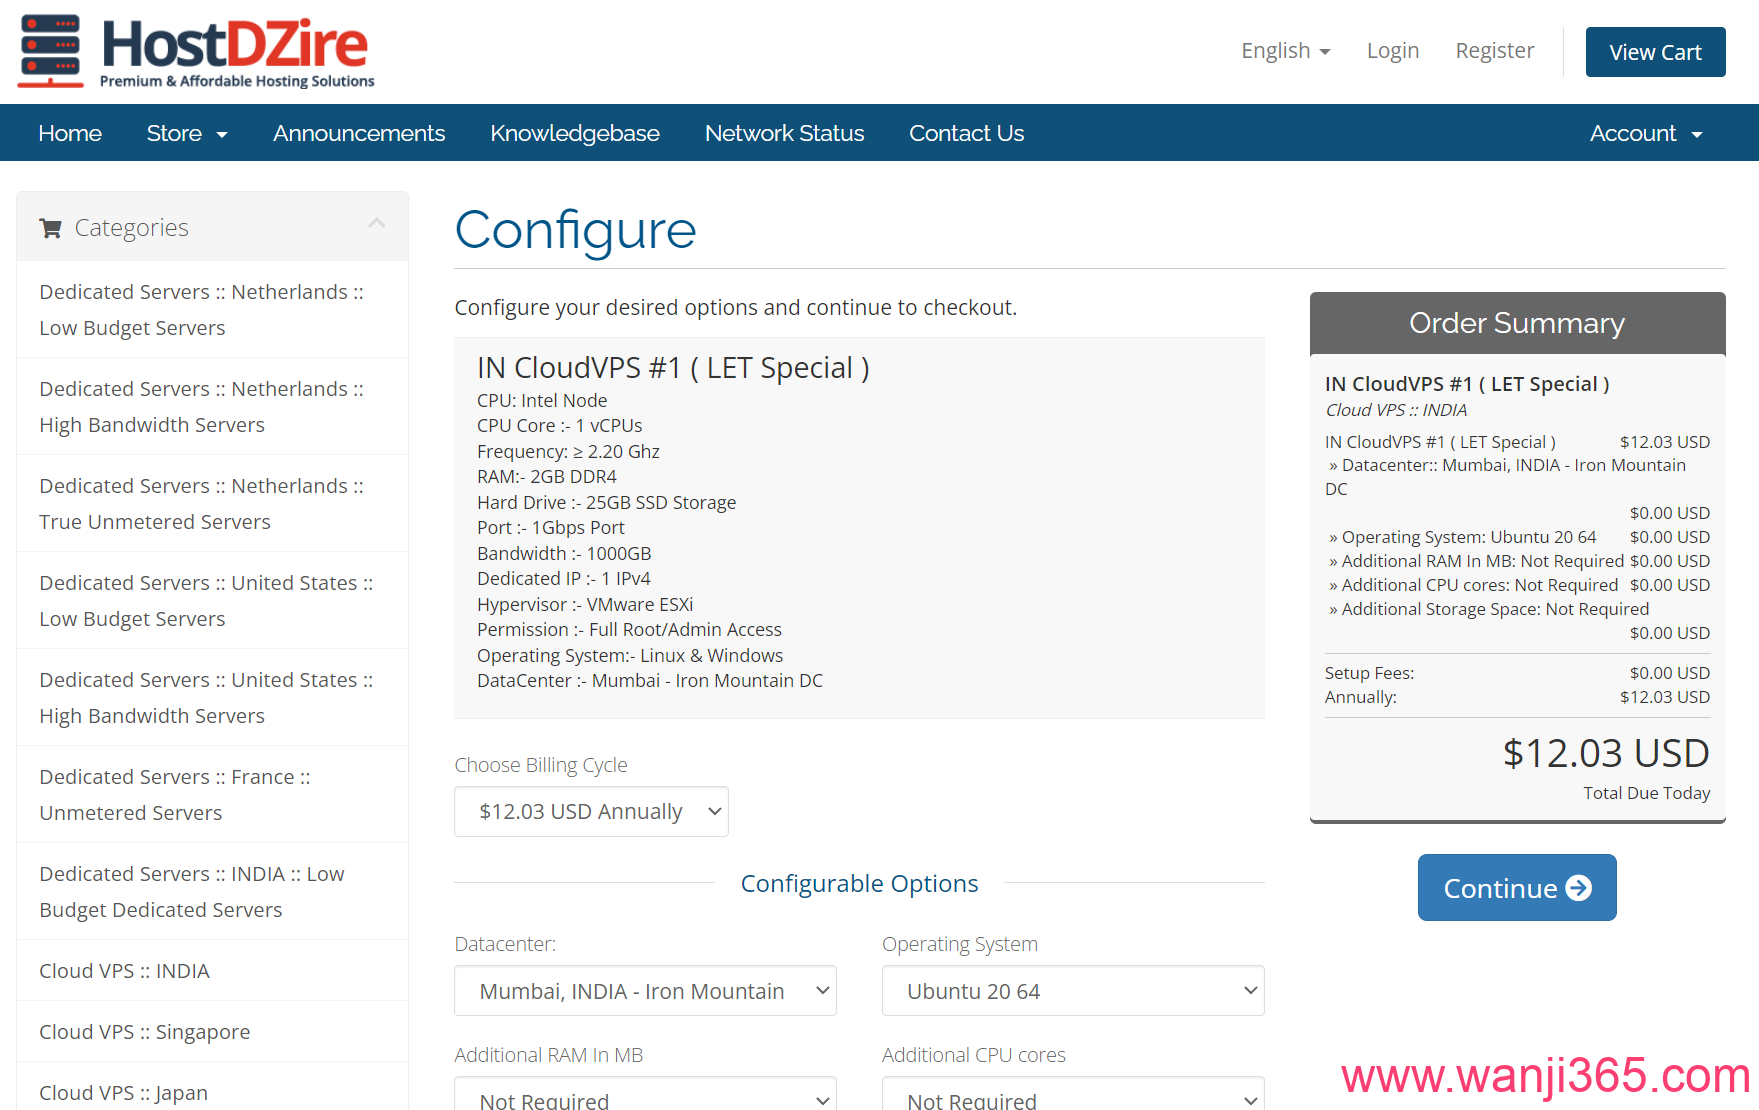The image size is (1759, 1110).
Task: Open Netherlands High Bandwidth Servers category
Action: [212, 407]
